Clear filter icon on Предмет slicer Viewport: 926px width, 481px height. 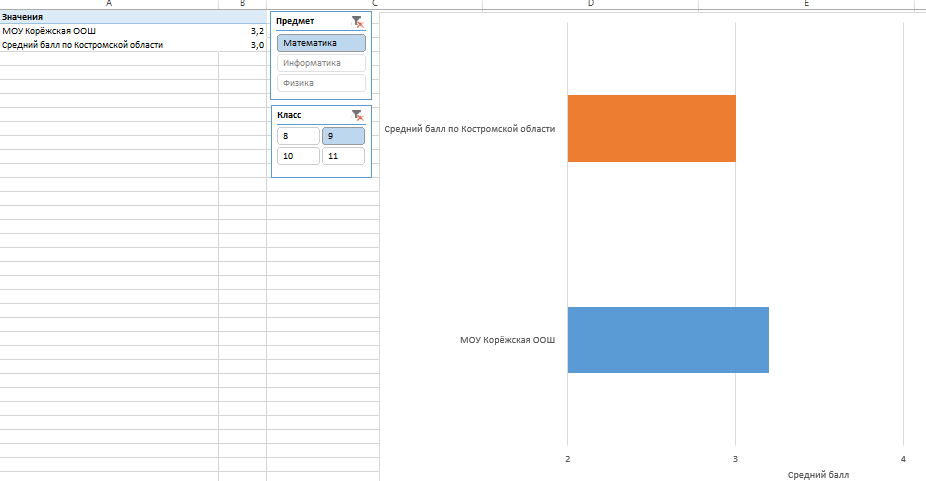point(357,22)
